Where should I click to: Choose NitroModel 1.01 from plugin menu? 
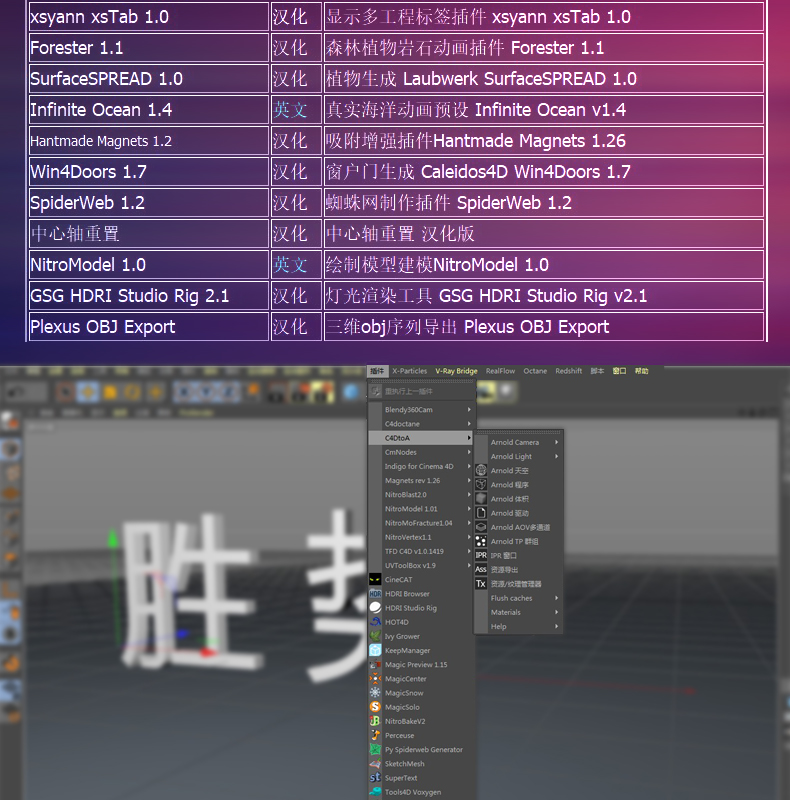click(x=421, y=509)
